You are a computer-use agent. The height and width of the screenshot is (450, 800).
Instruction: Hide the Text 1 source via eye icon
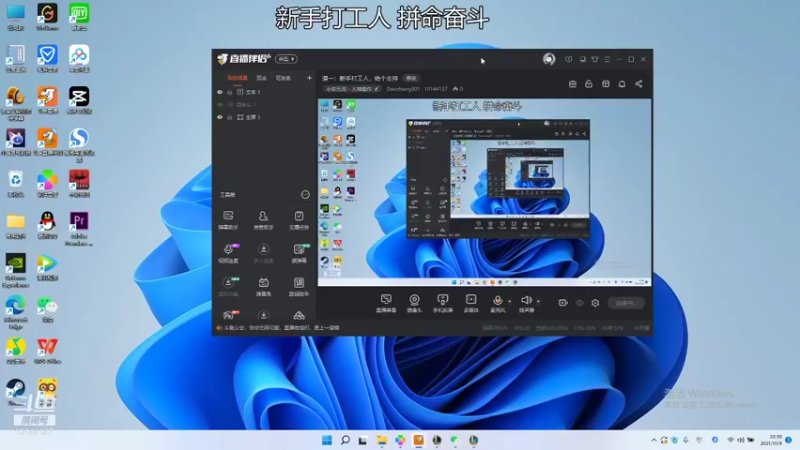[220, 92]
